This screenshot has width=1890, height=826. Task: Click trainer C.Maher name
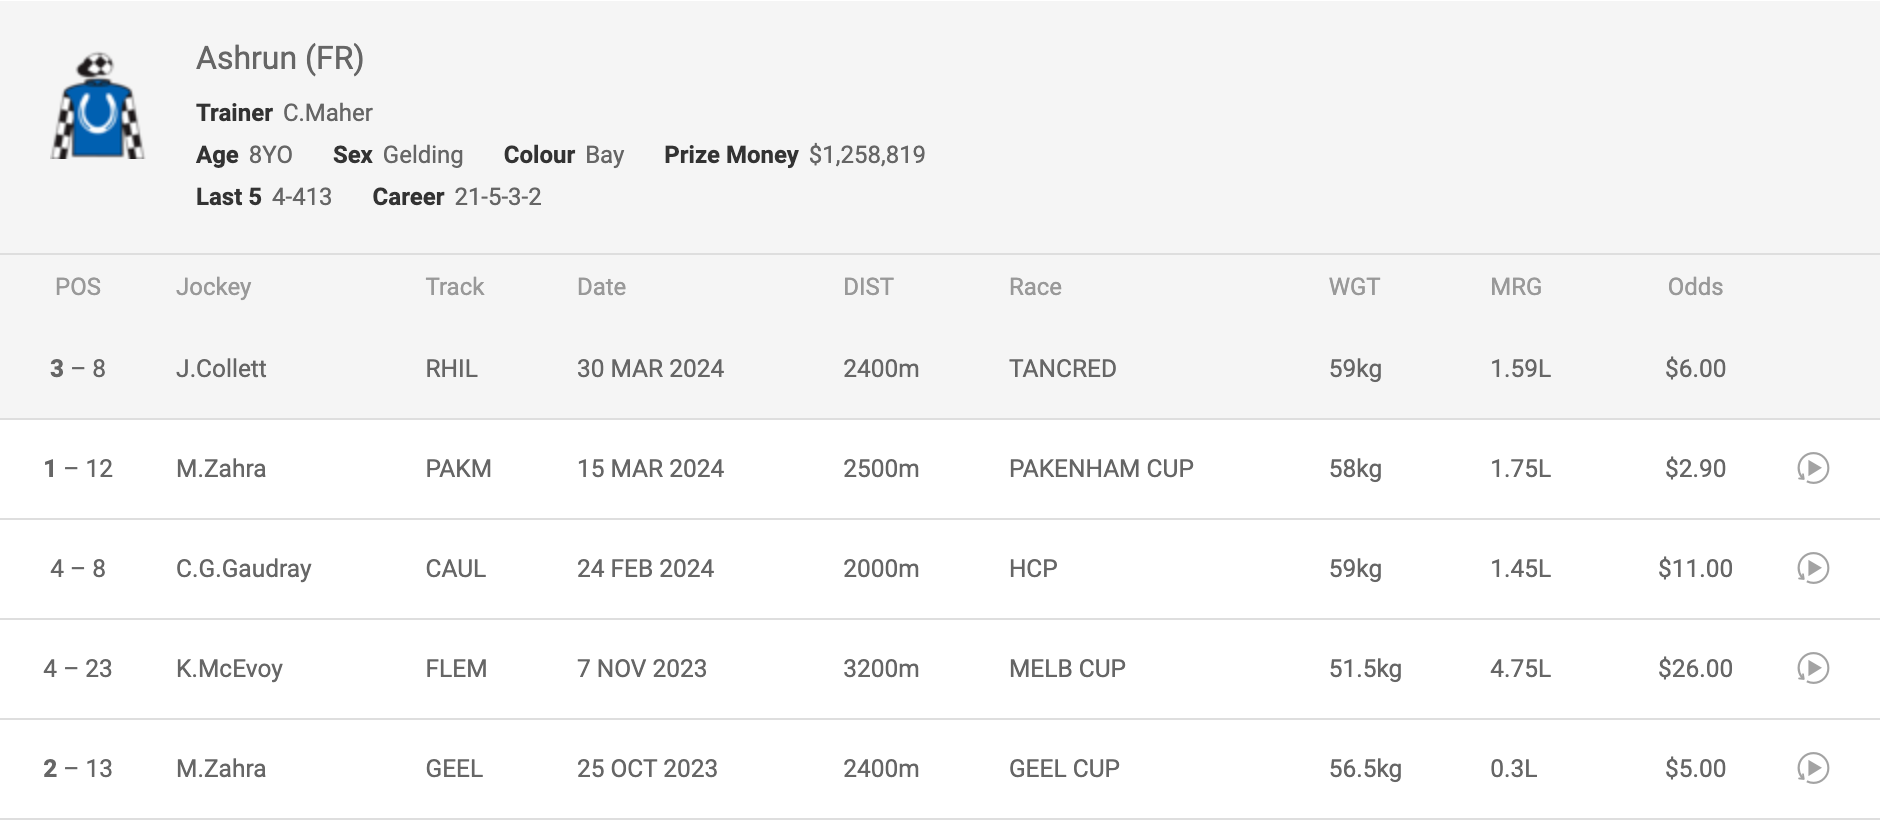328,113
